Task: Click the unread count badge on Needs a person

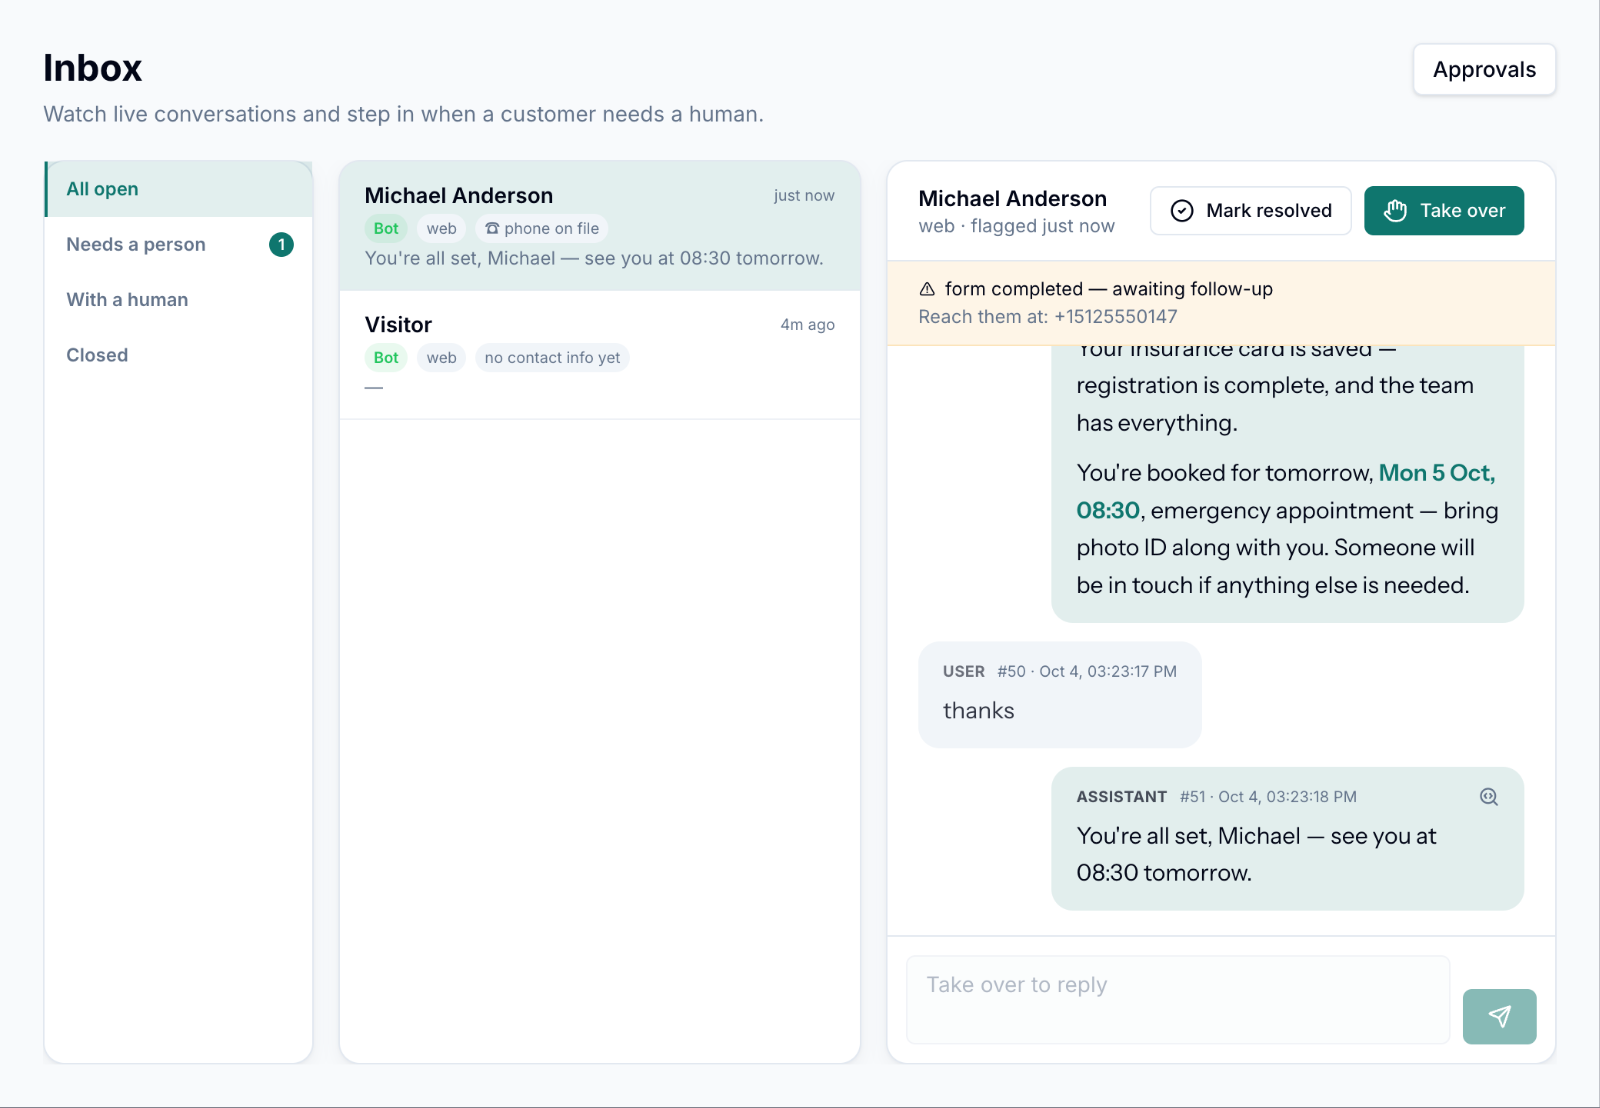Action: click(281, 244)
